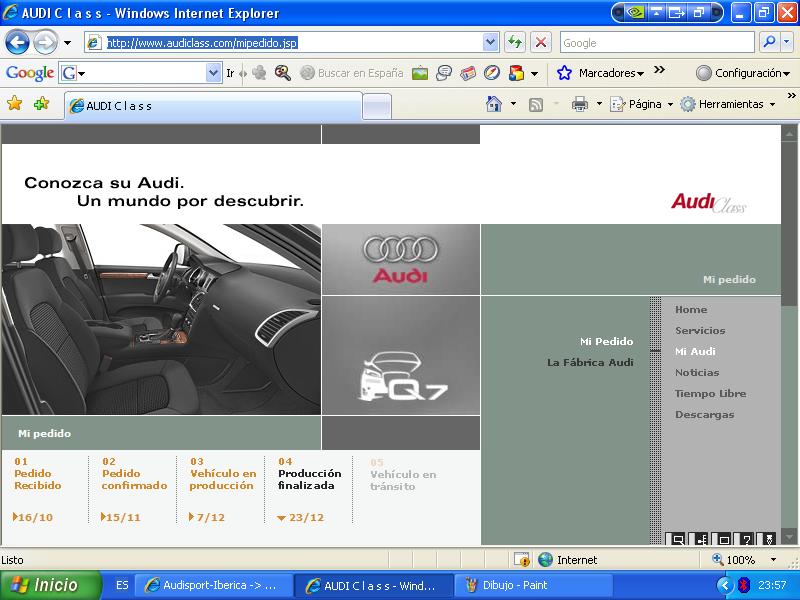Click the compass icon on Google toolbar
Screen dimensions: 800x600
coord(491,73)
